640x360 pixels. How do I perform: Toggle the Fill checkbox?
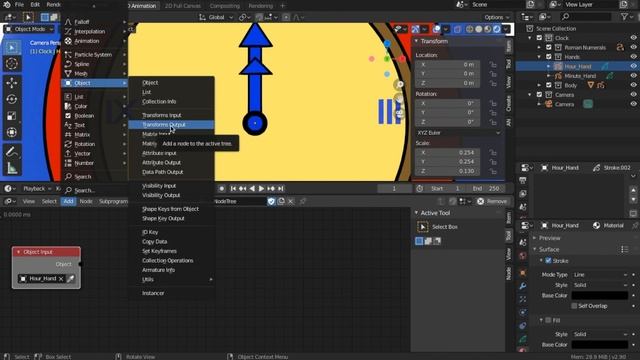point(548,320)
